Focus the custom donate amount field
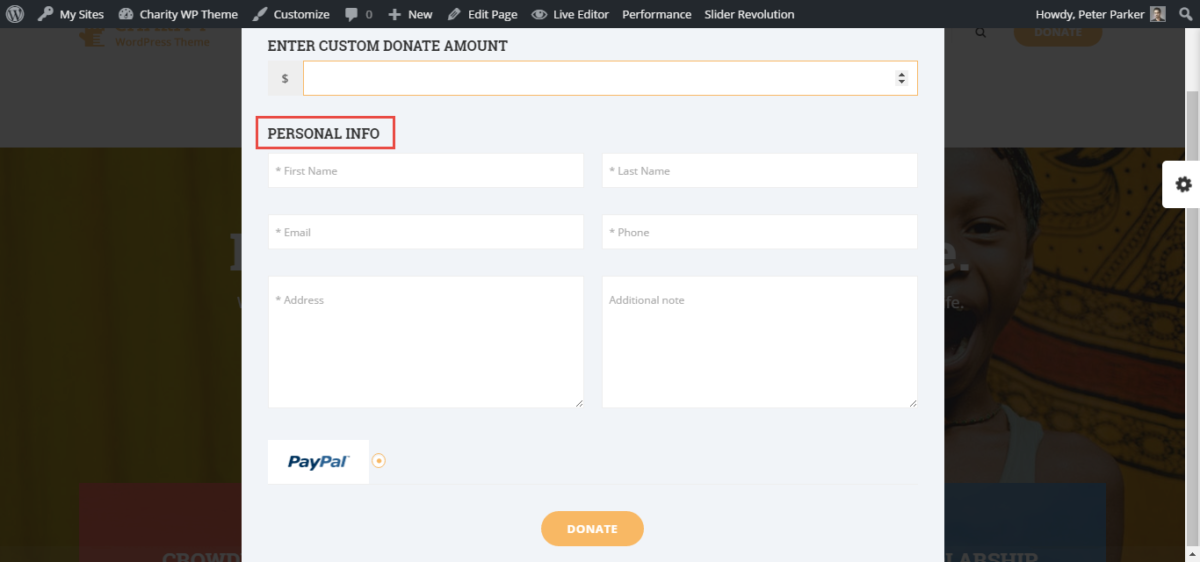1200x562 pixels. [596, 78]
